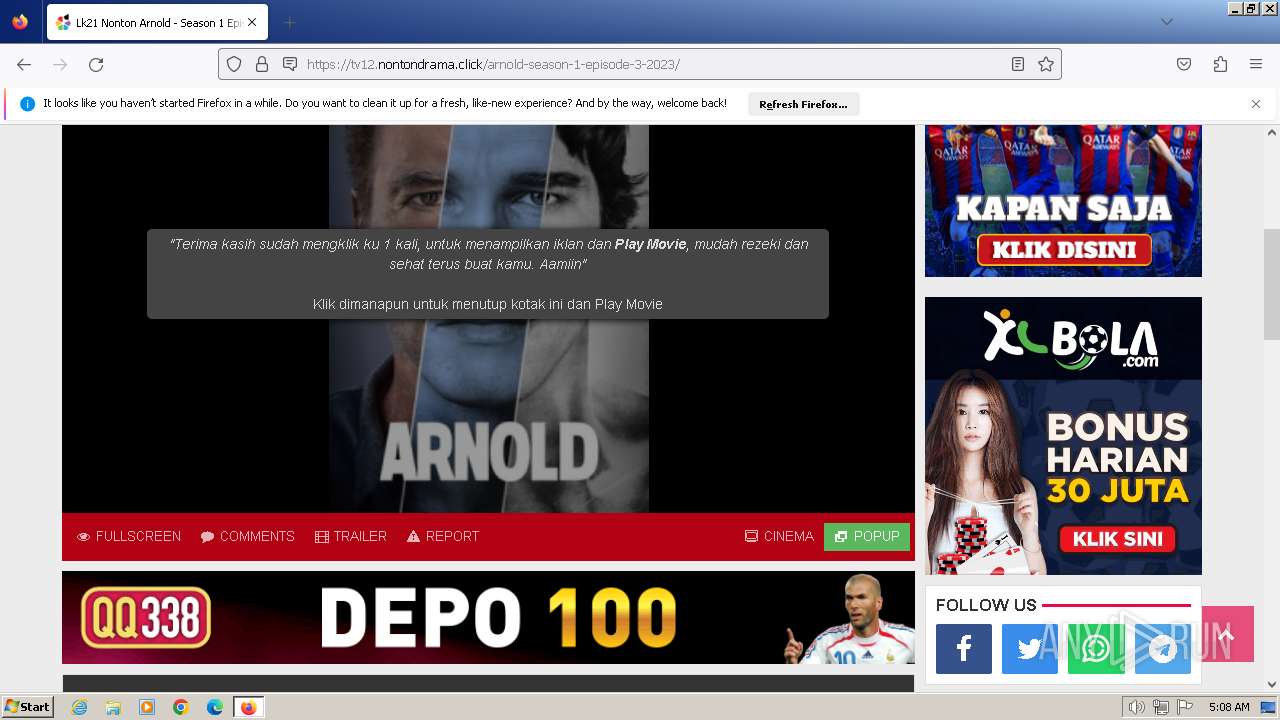1280x720 pixels.
Task: Open the COMMENTS section
Action: (247, 536)
